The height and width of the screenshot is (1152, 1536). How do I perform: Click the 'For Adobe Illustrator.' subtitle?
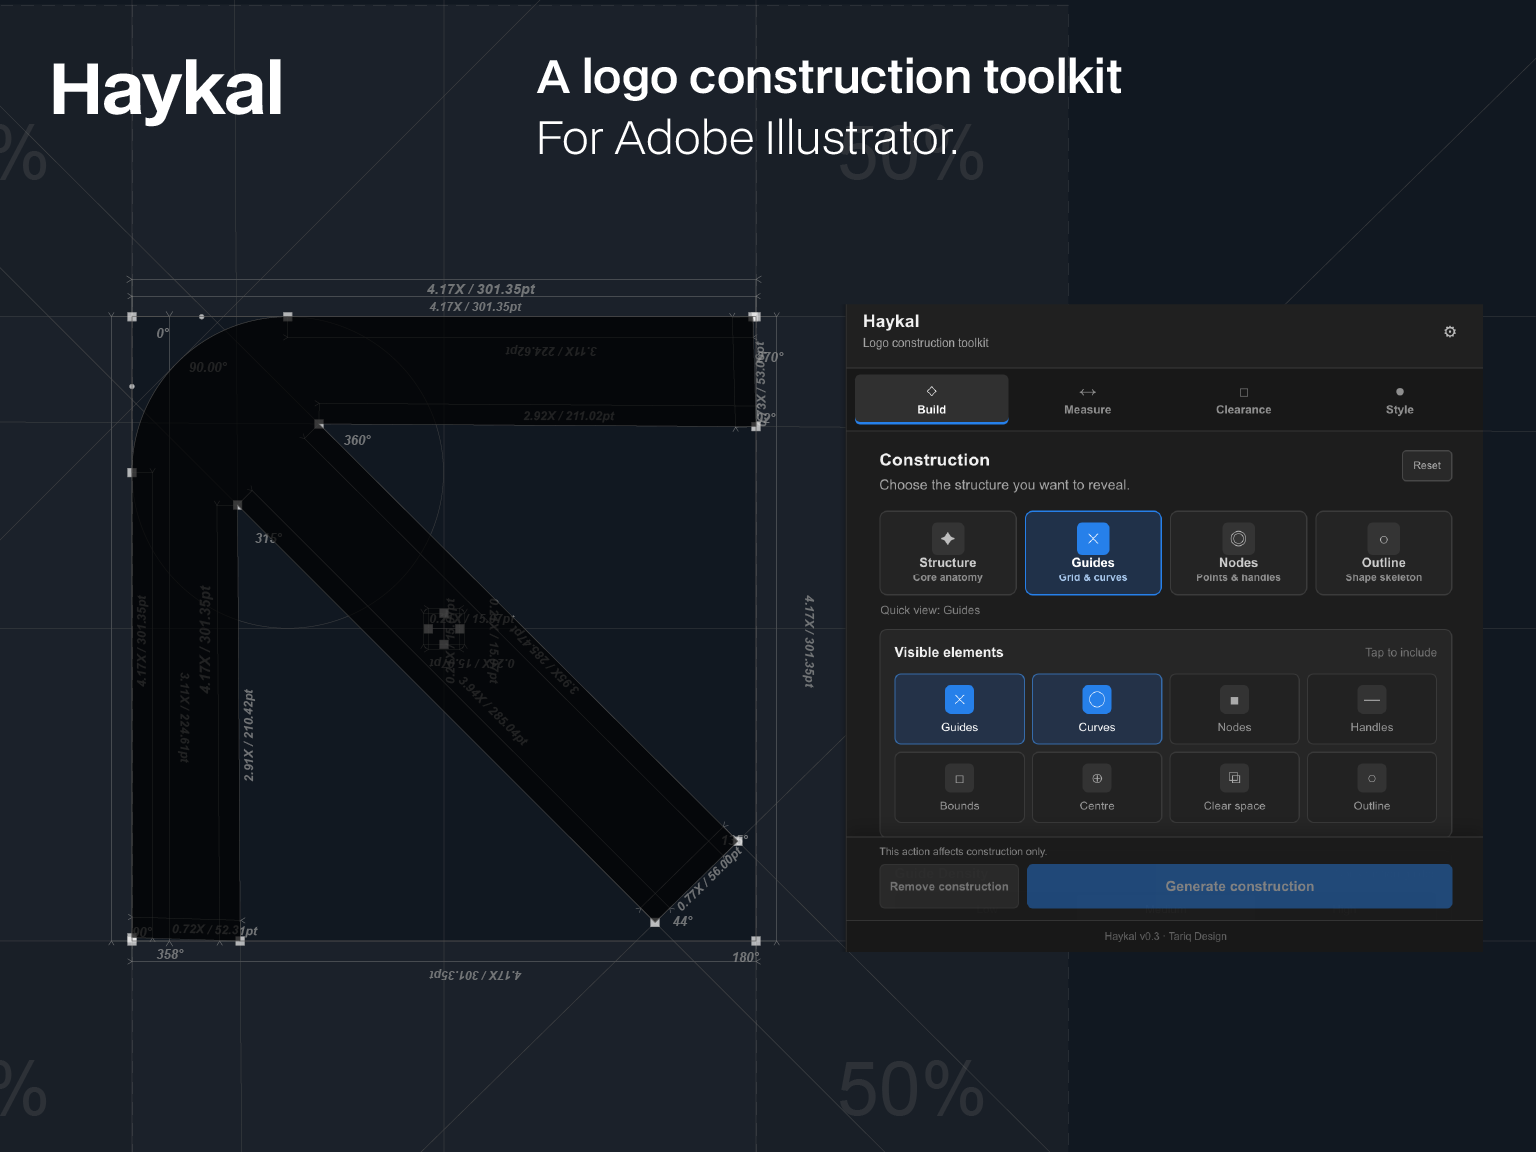748,138
